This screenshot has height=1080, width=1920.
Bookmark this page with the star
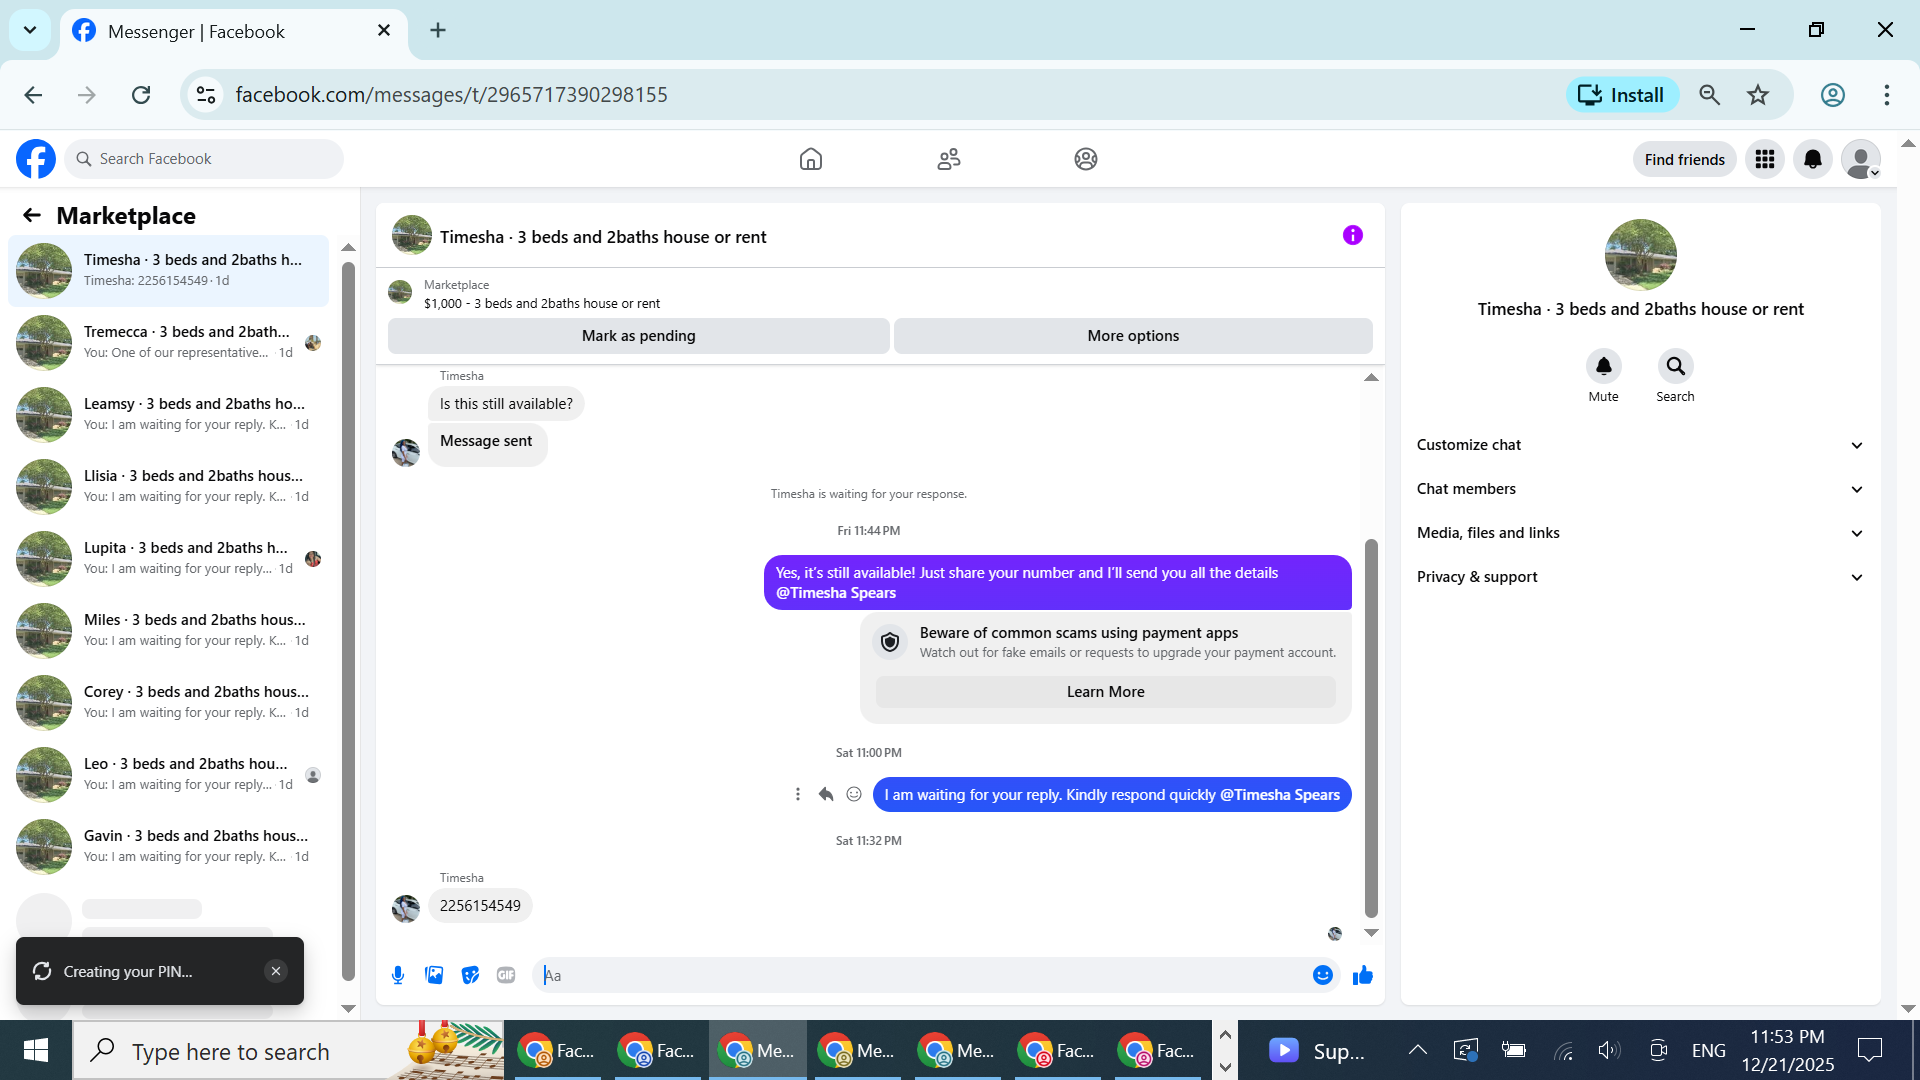(1758, 95)
